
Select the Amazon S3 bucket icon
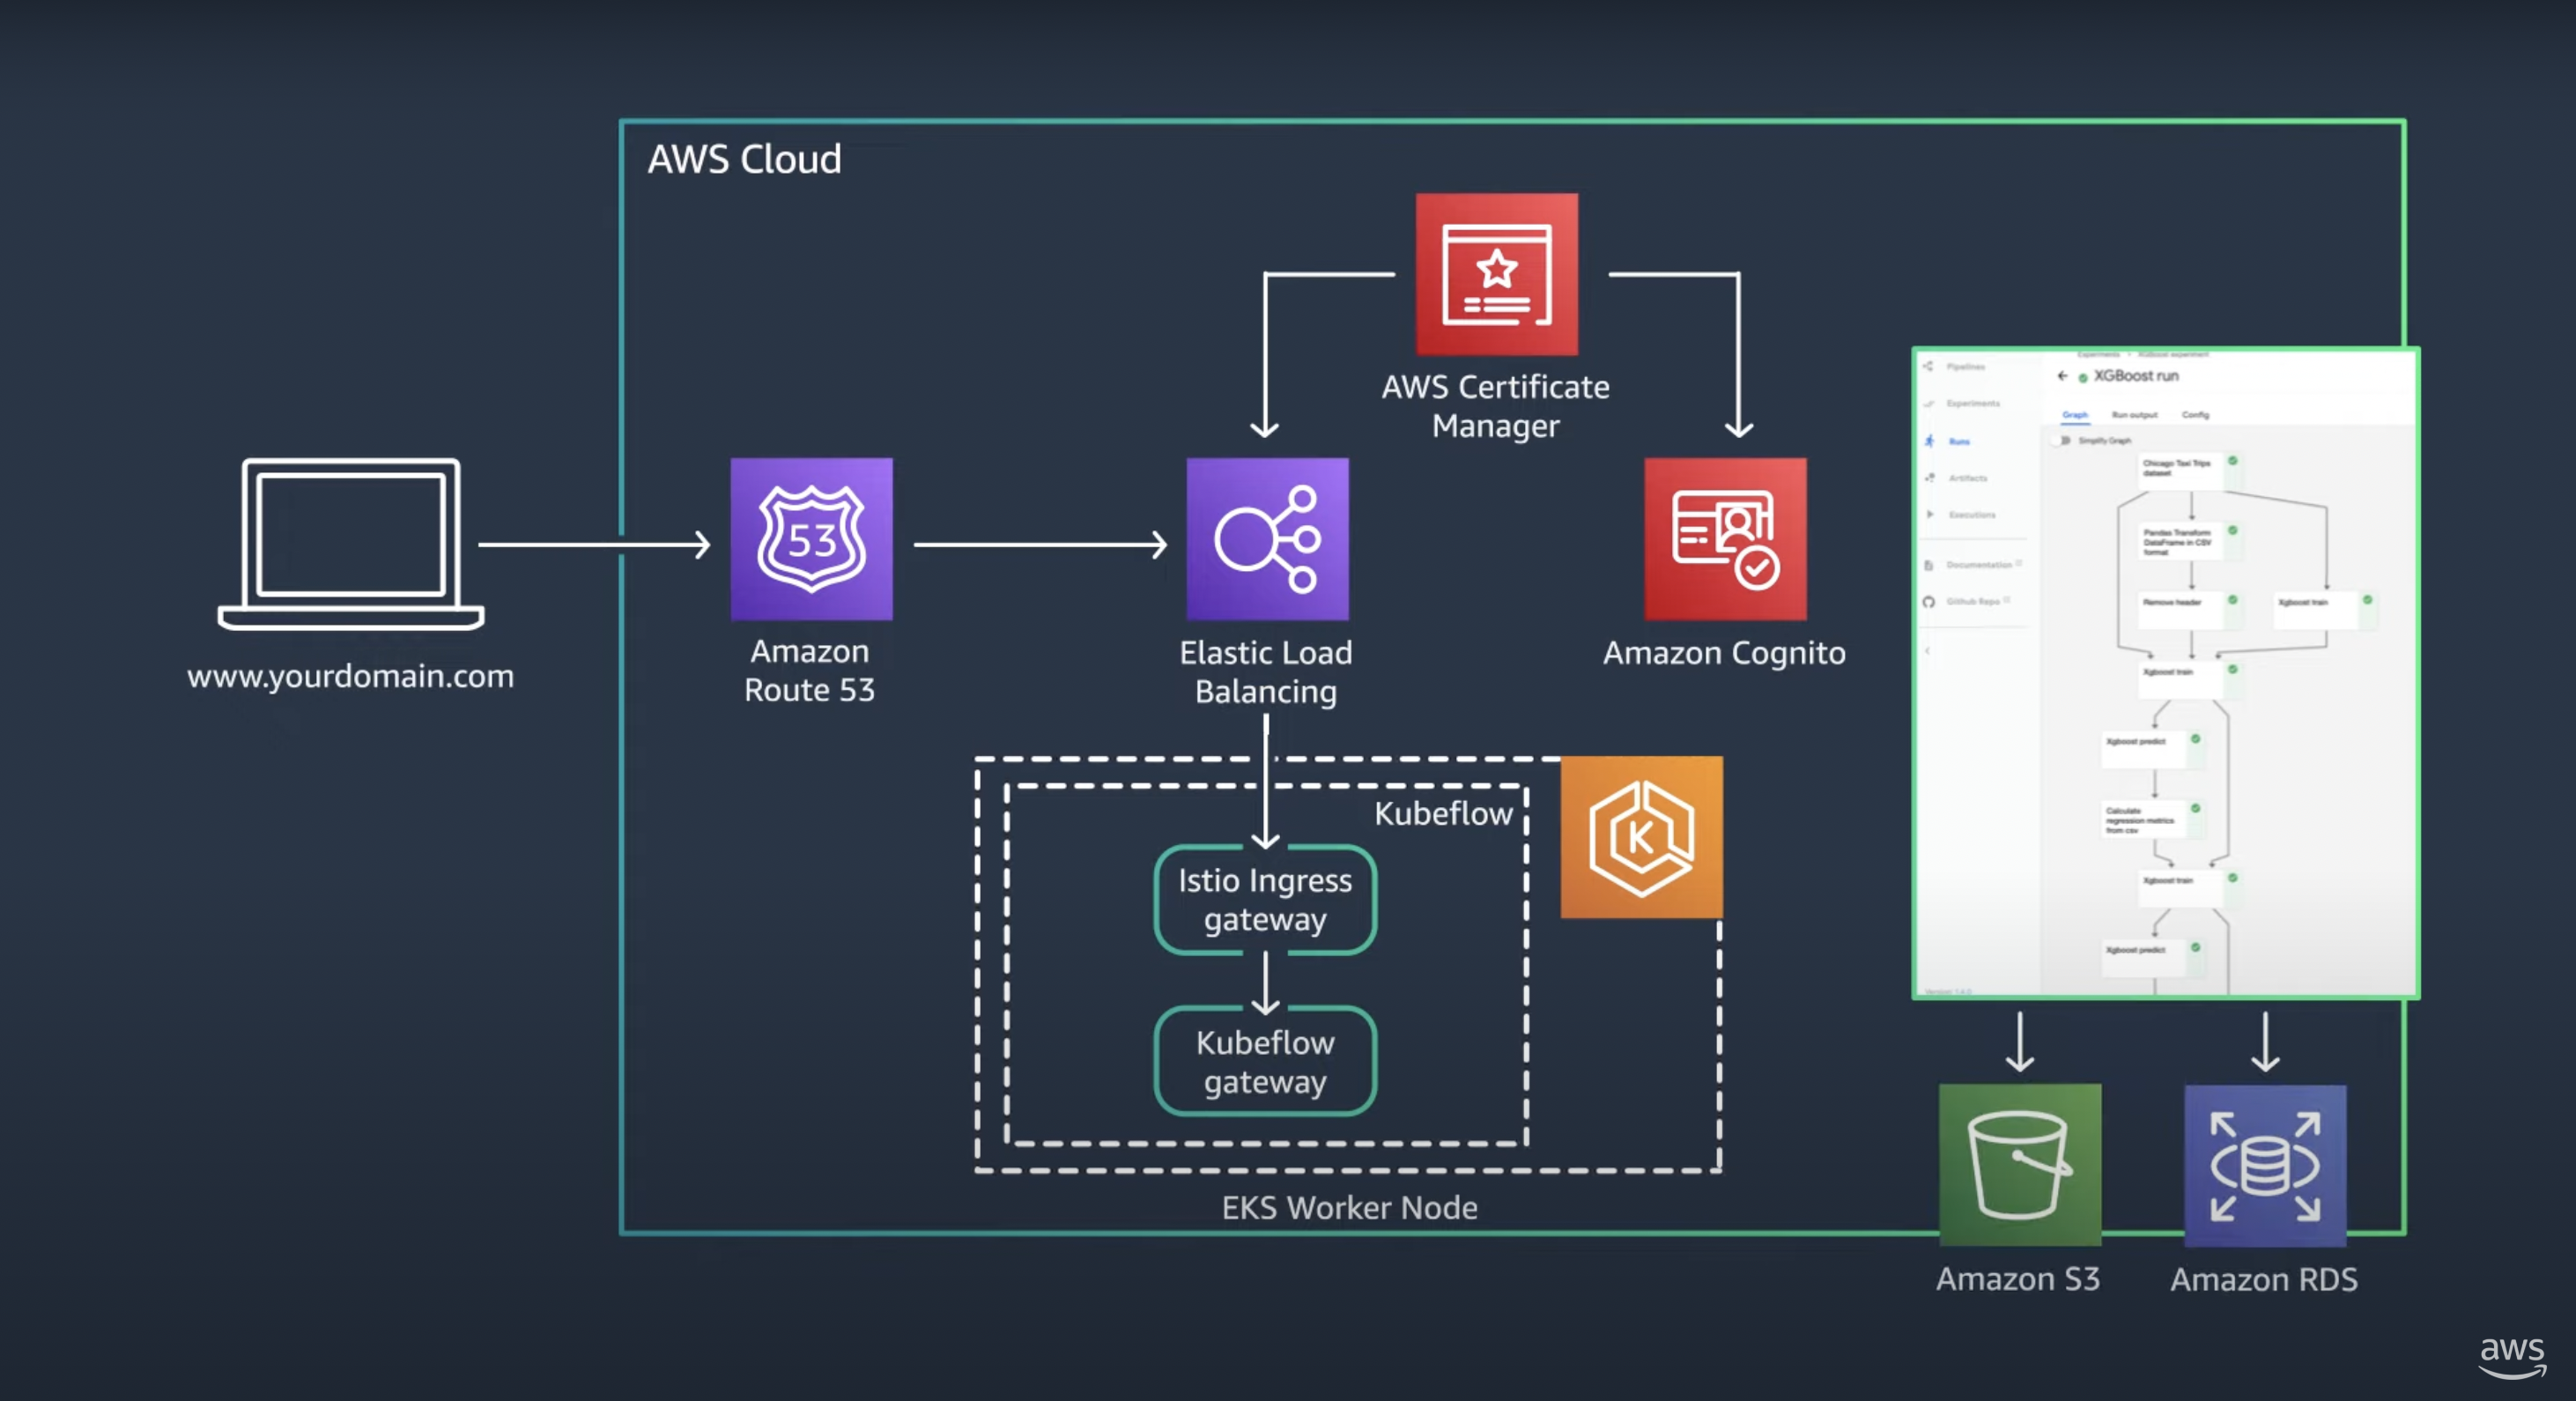2020,1165
